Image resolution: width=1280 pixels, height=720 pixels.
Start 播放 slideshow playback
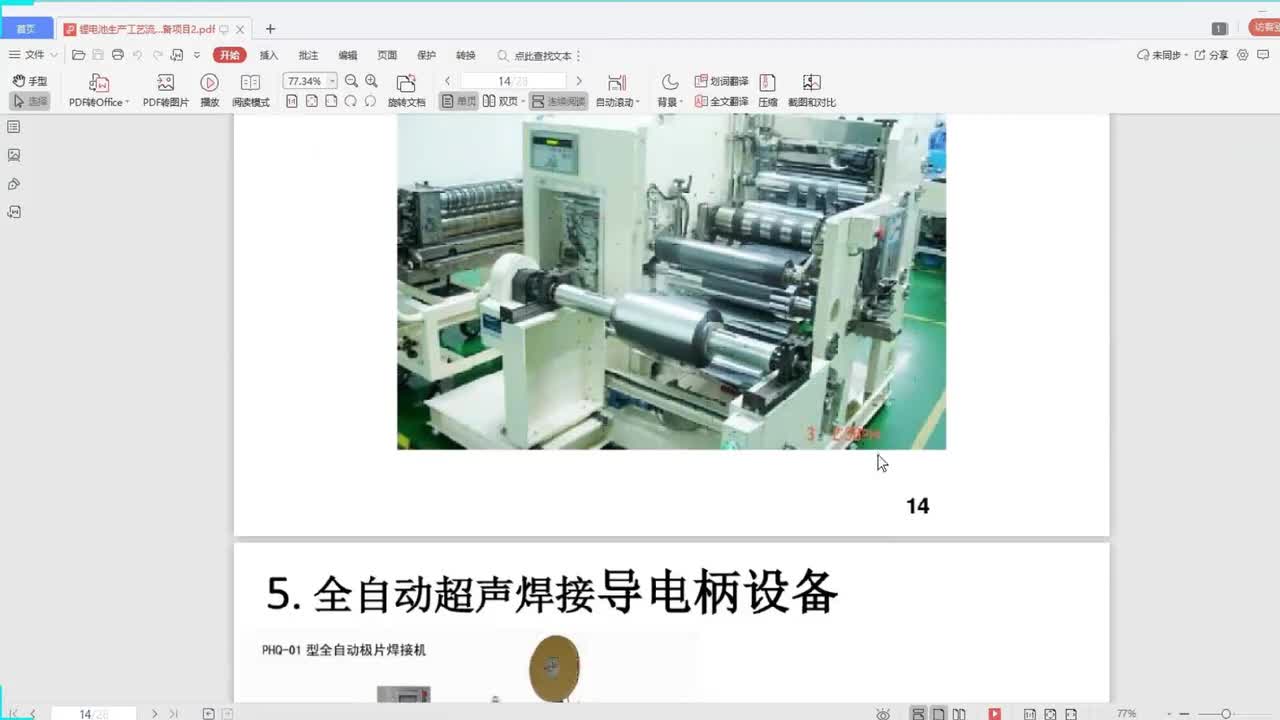[x=209, y=90]
